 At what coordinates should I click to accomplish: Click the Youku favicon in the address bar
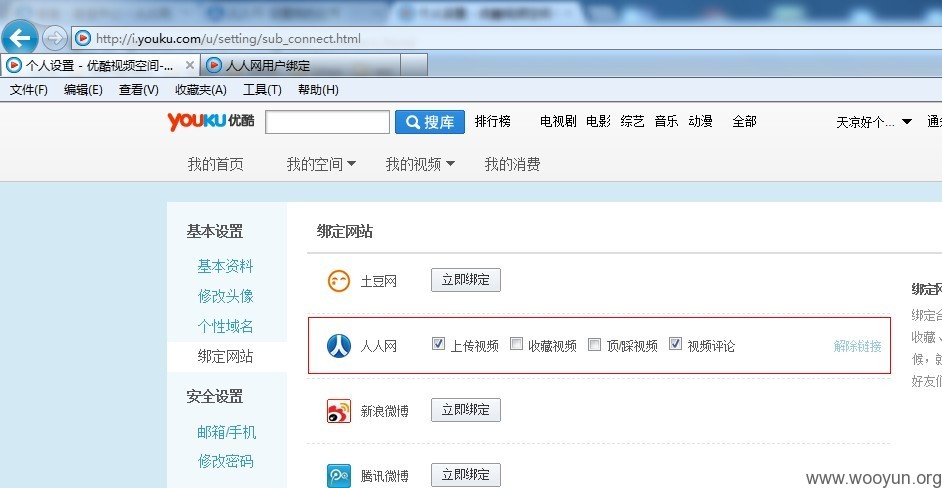[x=83, y=38]
